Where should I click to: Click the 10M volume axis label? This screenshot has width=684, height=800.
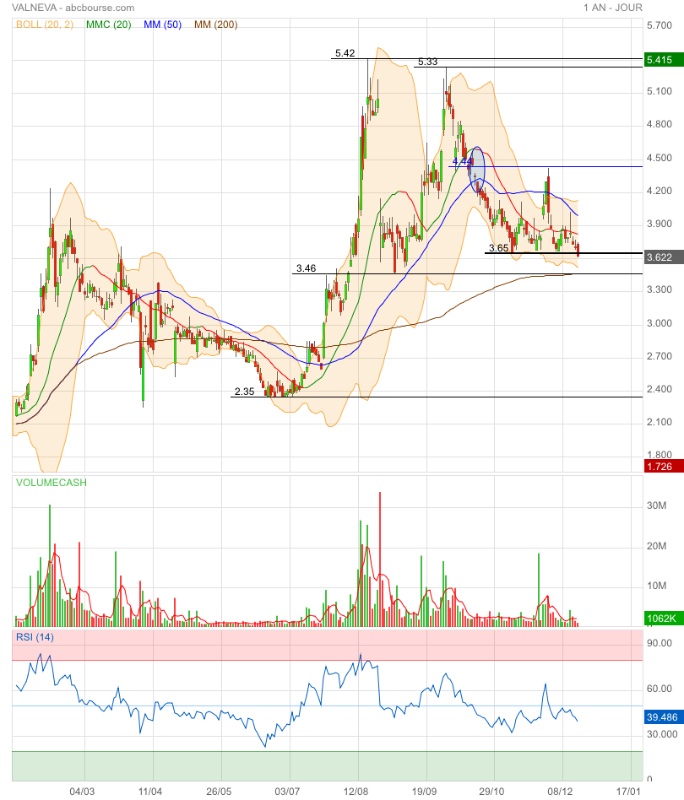[656, 586]
